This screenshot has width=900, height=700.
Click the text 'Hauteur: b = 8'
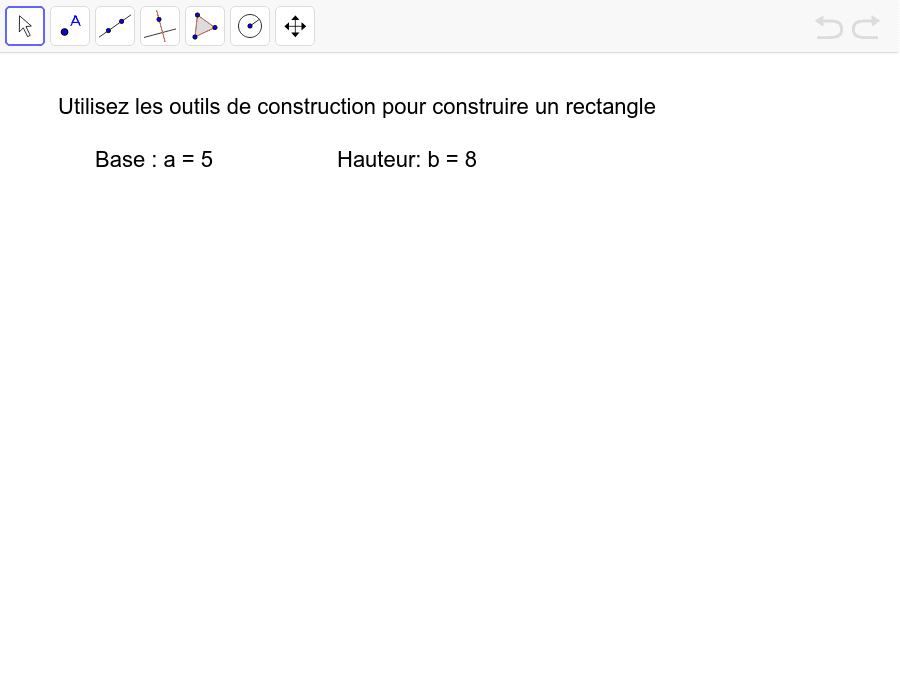(407, 160)
